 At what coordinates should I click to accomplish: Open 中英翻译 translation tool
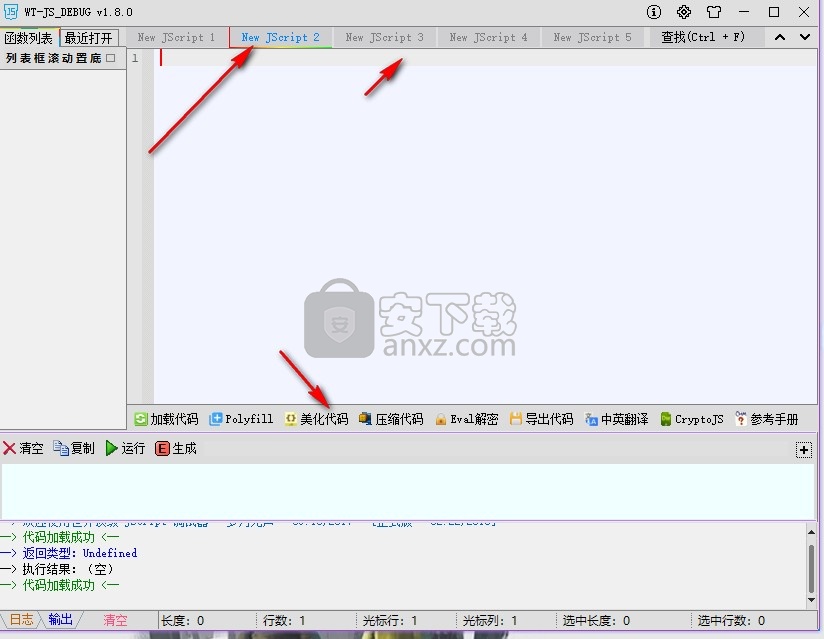click(x=616, y=419)
